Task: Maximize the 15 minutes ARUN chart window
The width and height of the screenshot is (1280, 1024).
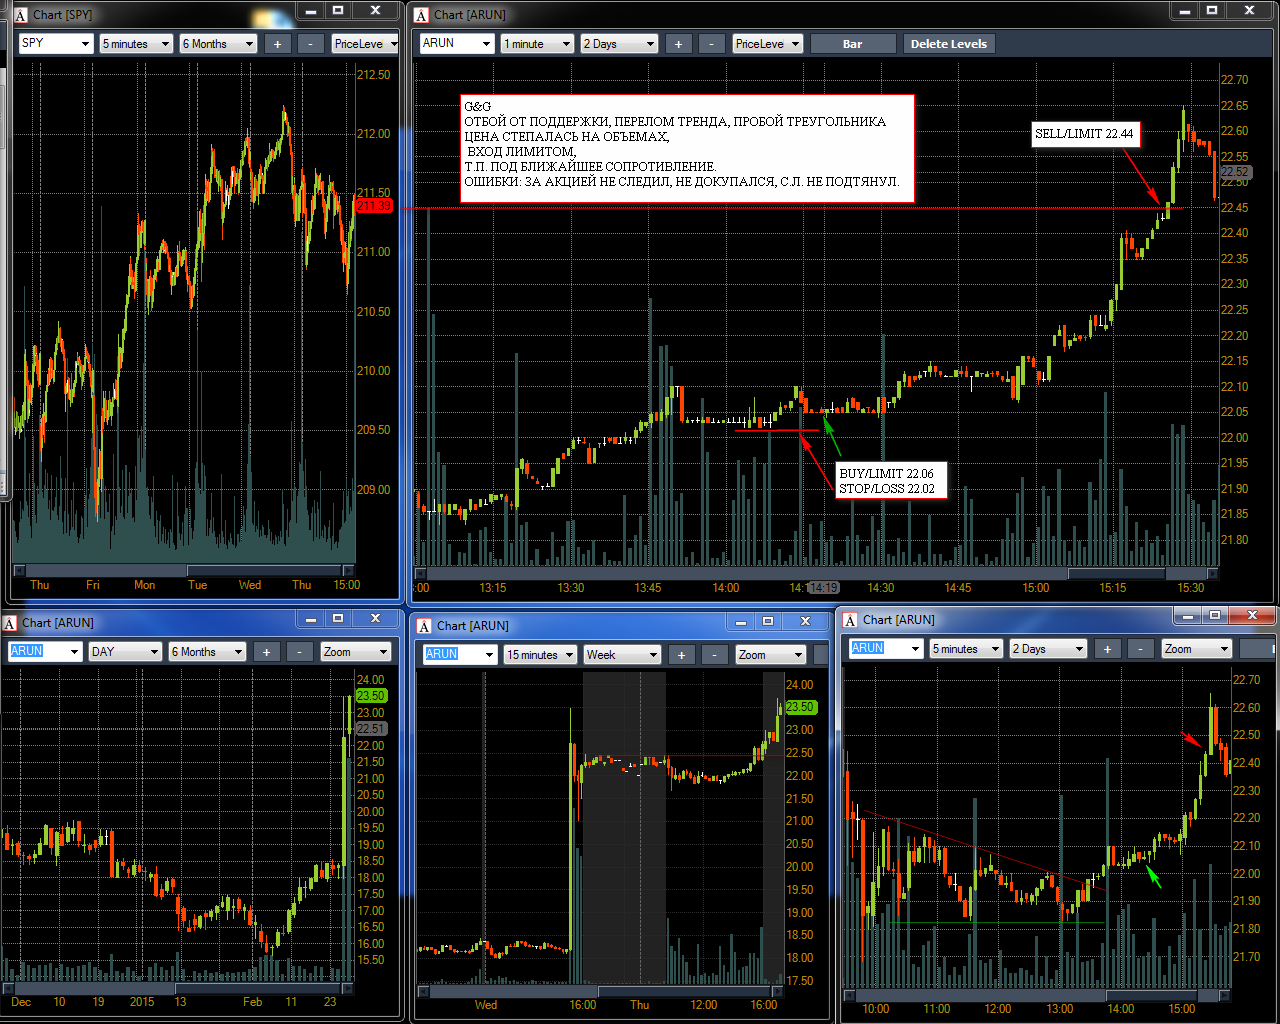Action: click(x=768, y=621)
